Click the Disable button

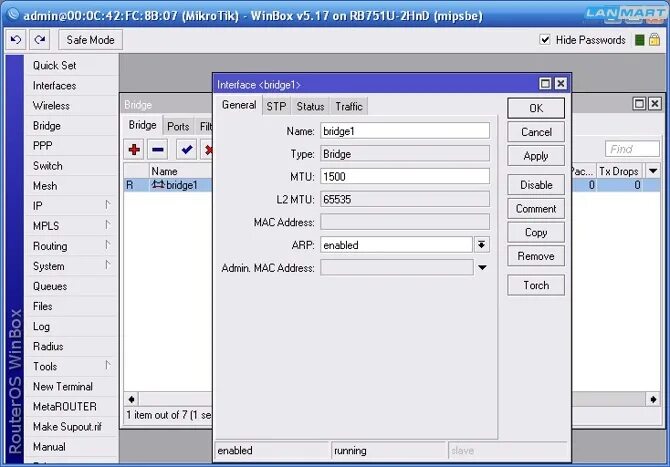[536, 185]
